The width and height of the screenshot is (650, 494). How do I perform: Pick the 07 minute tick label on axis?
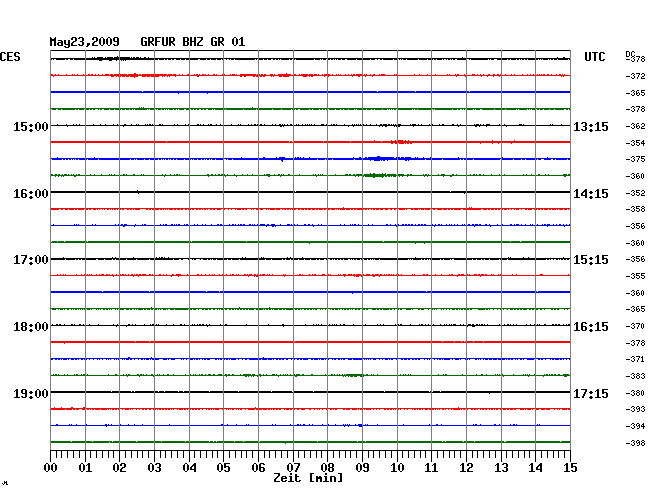[293, 468]
